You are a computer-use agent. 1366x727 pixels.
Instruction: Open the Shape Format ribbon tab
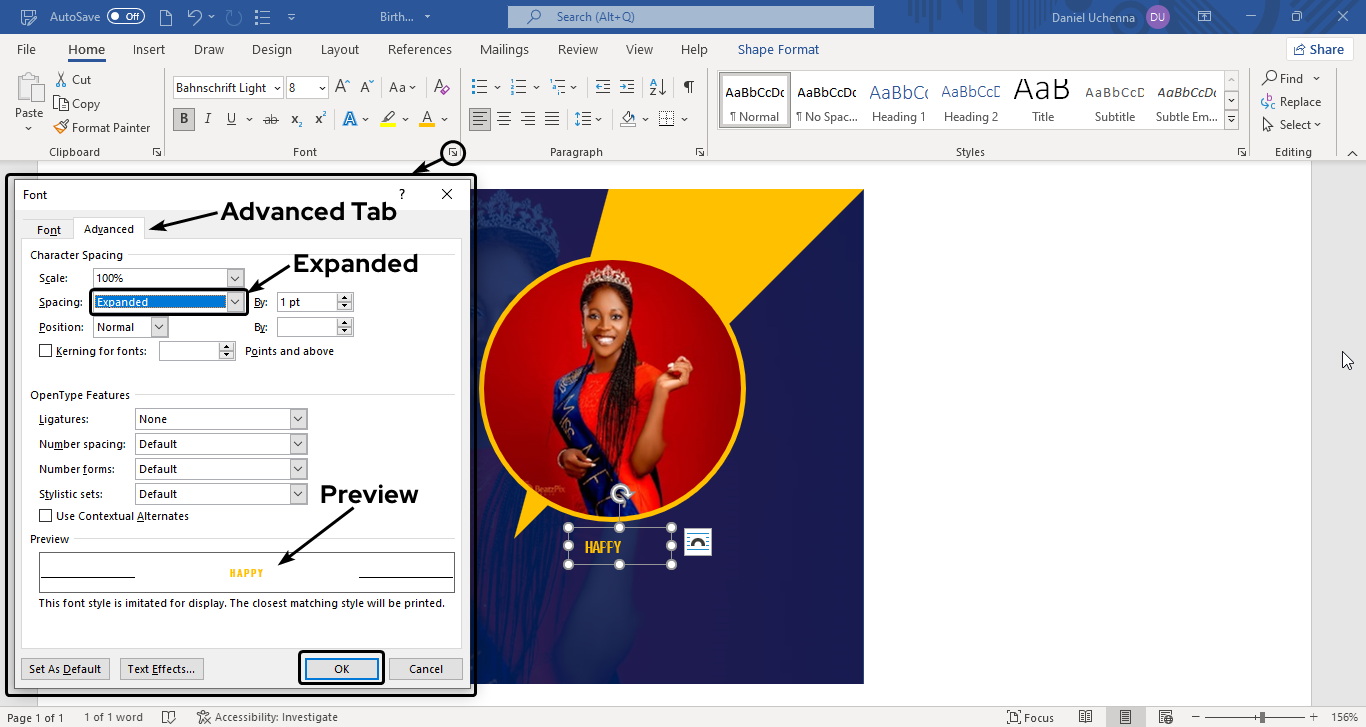tap(777, 50)
